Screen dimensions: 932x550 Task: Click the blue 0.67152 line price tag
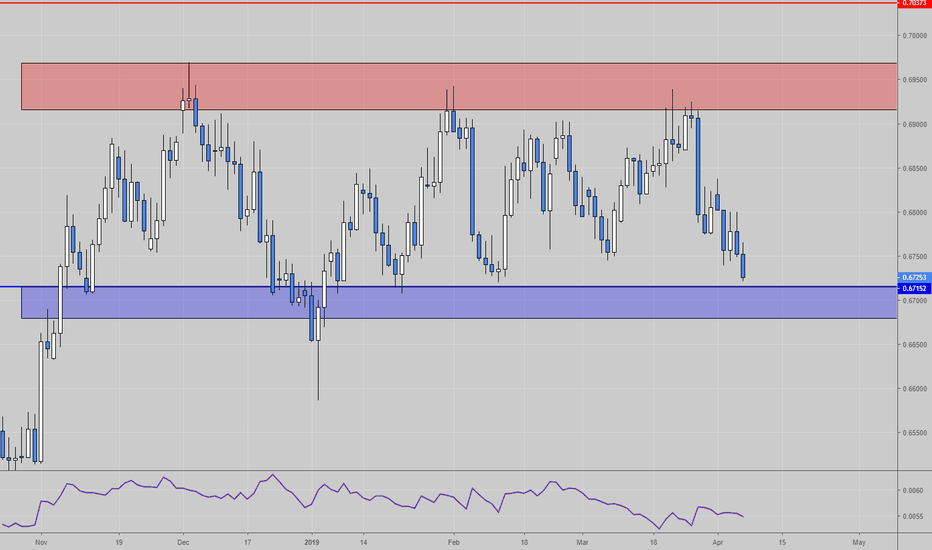[914, 288]
